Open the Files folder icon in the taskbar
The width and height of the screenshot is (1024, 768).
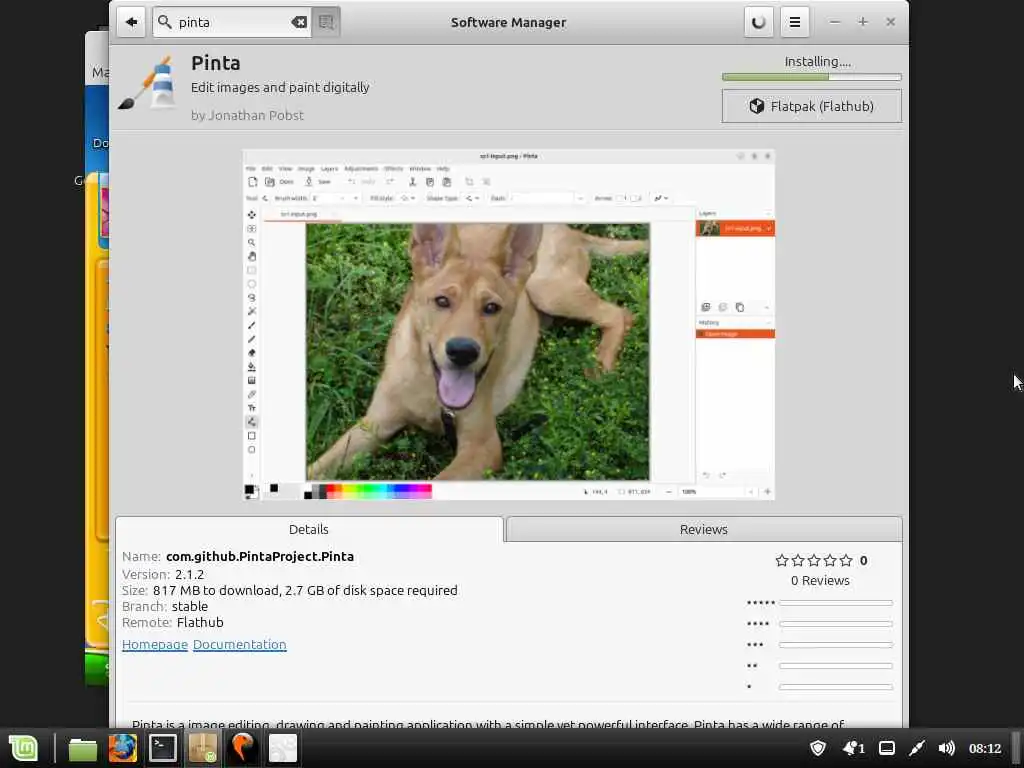click(x=83, y=748)
